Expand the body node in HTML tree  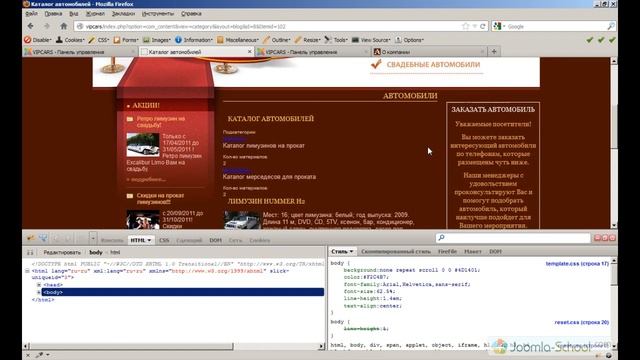click(39, 292)
